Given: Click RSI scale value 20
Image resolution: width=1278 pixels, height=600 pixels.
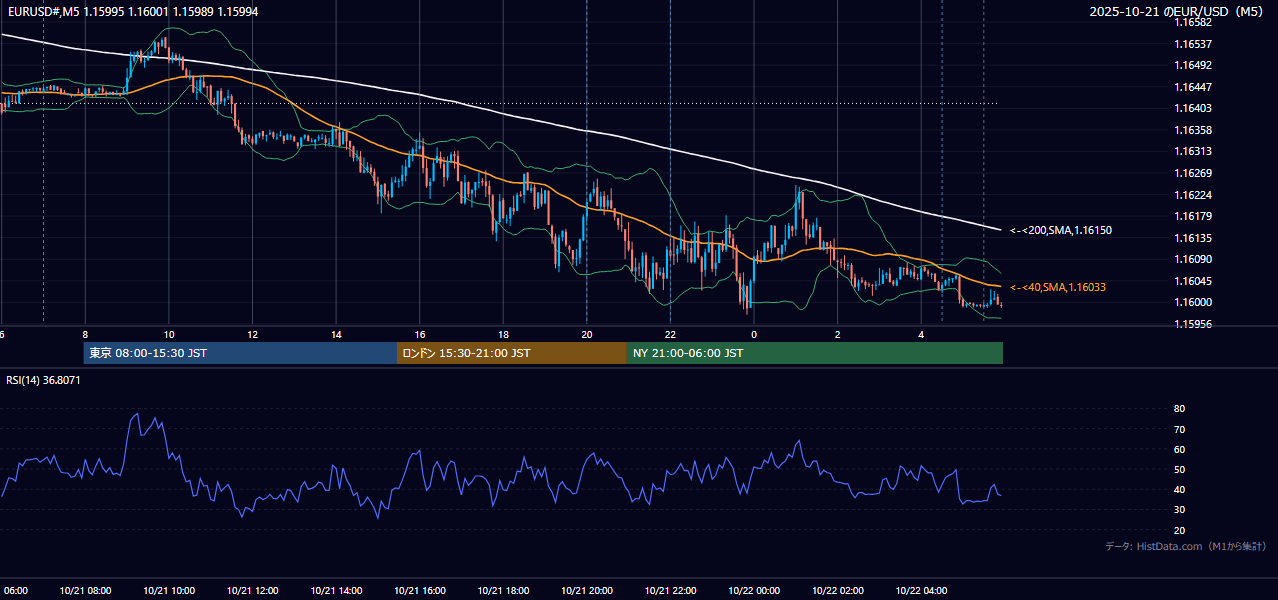Looking at the screenshot, I should 1179,530.
